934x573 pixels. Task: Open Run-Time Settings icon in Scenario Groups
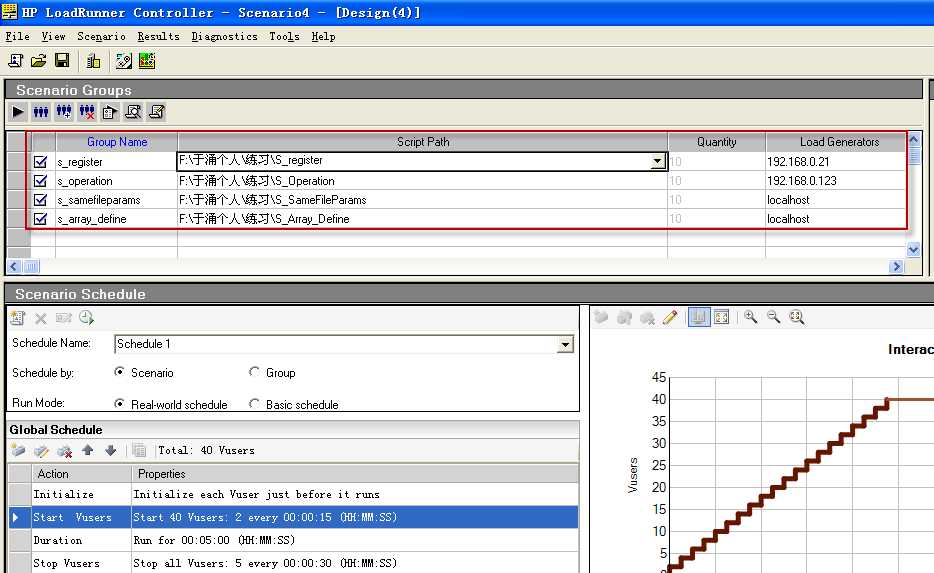click(110, 112)
